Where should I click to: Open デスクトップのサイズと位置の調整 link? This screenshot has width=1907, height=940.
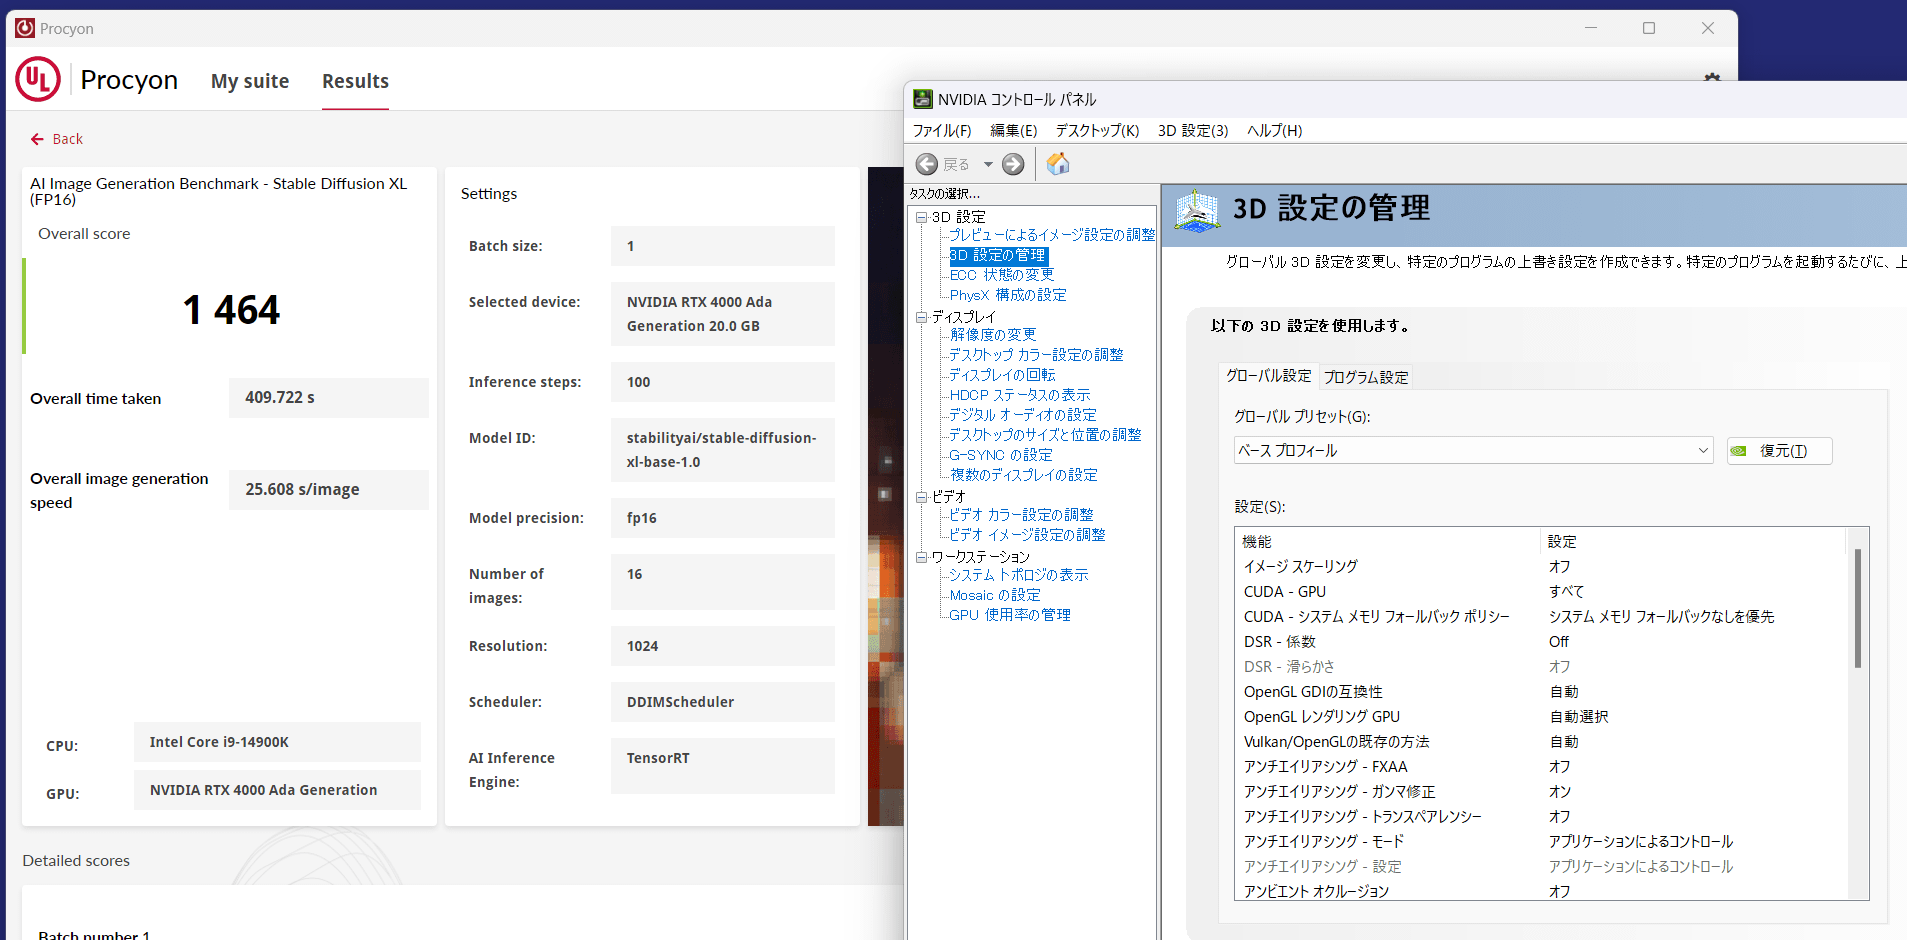click(1045, 435)
